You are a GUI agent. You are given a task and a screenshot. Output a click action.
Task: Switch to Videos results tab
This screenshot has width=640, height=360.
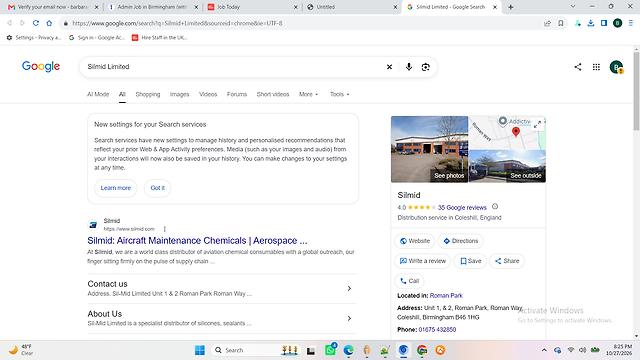coord(208,94)
